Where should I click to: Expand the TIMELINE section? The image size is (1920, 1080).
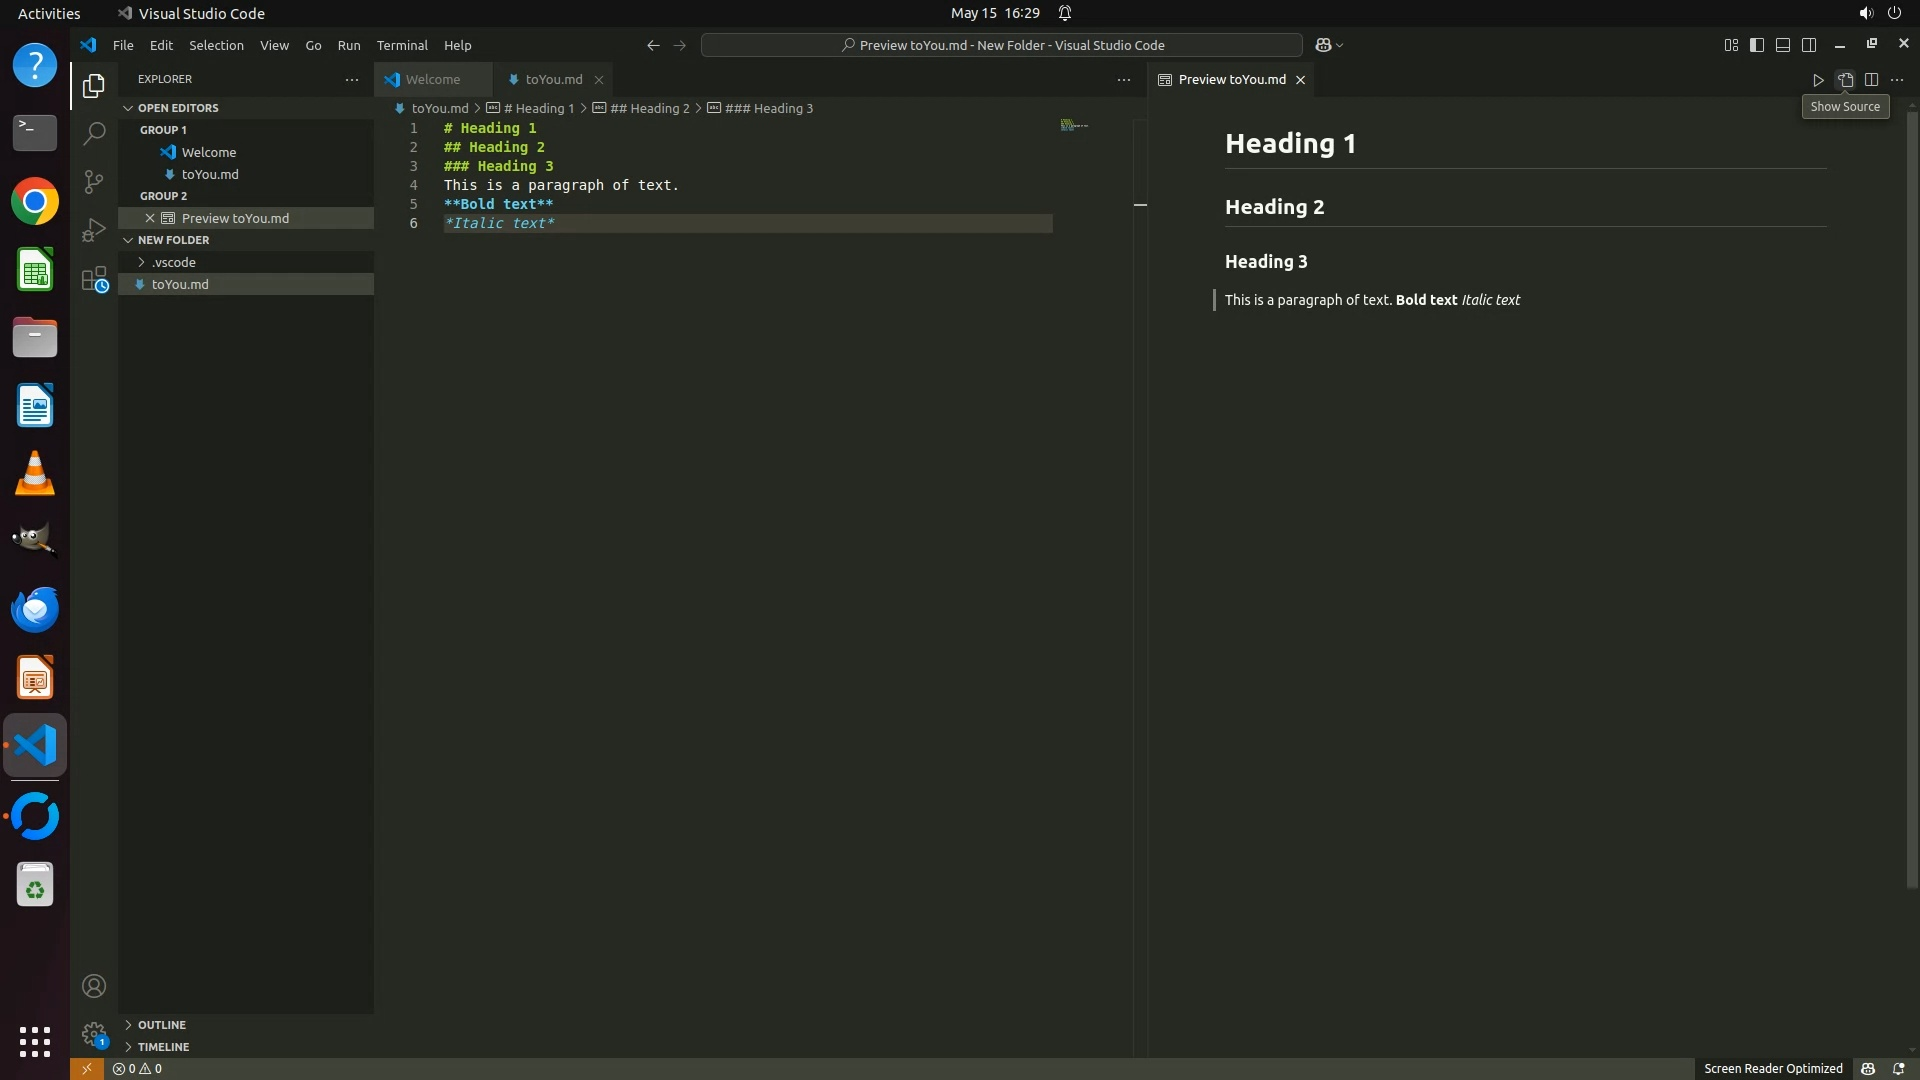pyautogui.click(x=163, y=1047)
